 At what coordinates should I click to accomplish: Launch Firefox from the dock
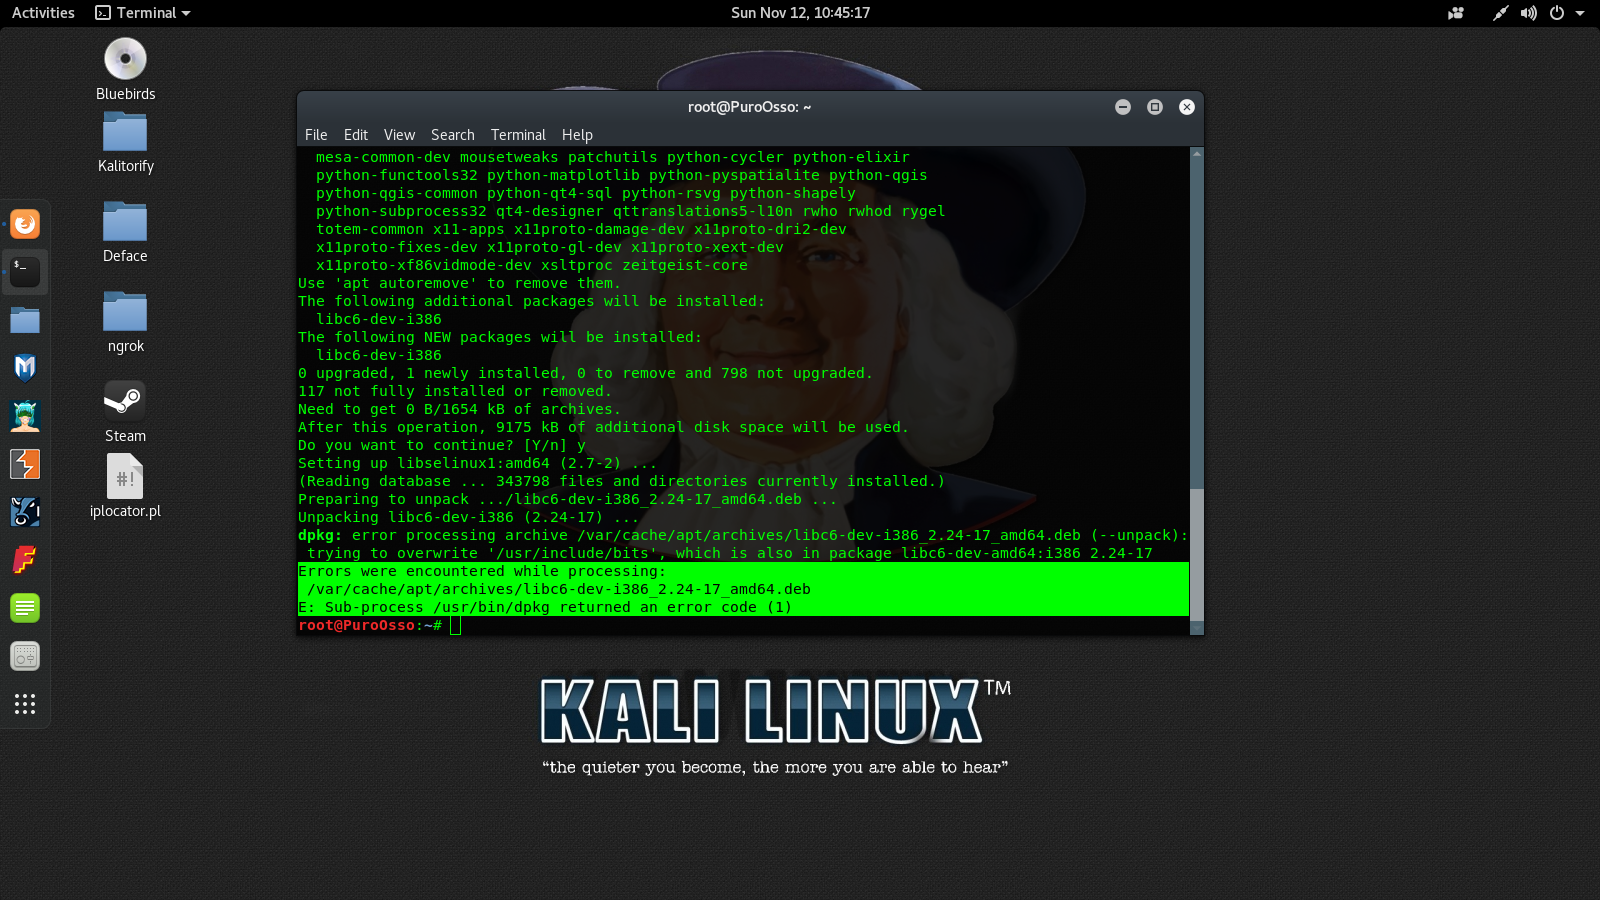[x=25, y=224]
